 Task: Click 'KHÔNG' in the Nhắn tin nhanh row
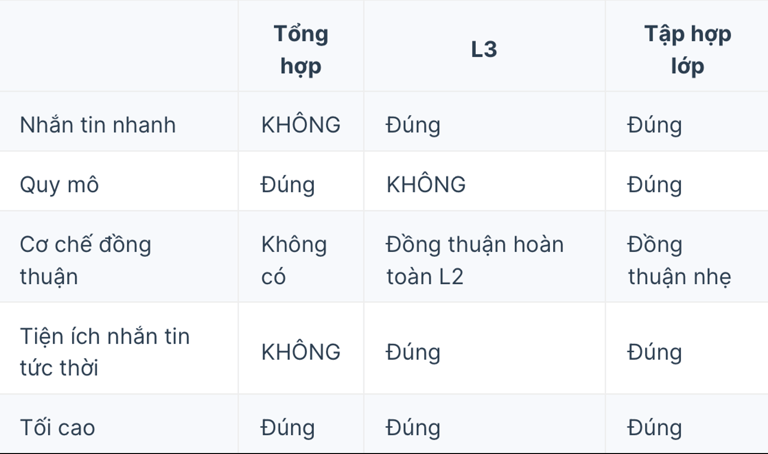[x=301, y=124]
